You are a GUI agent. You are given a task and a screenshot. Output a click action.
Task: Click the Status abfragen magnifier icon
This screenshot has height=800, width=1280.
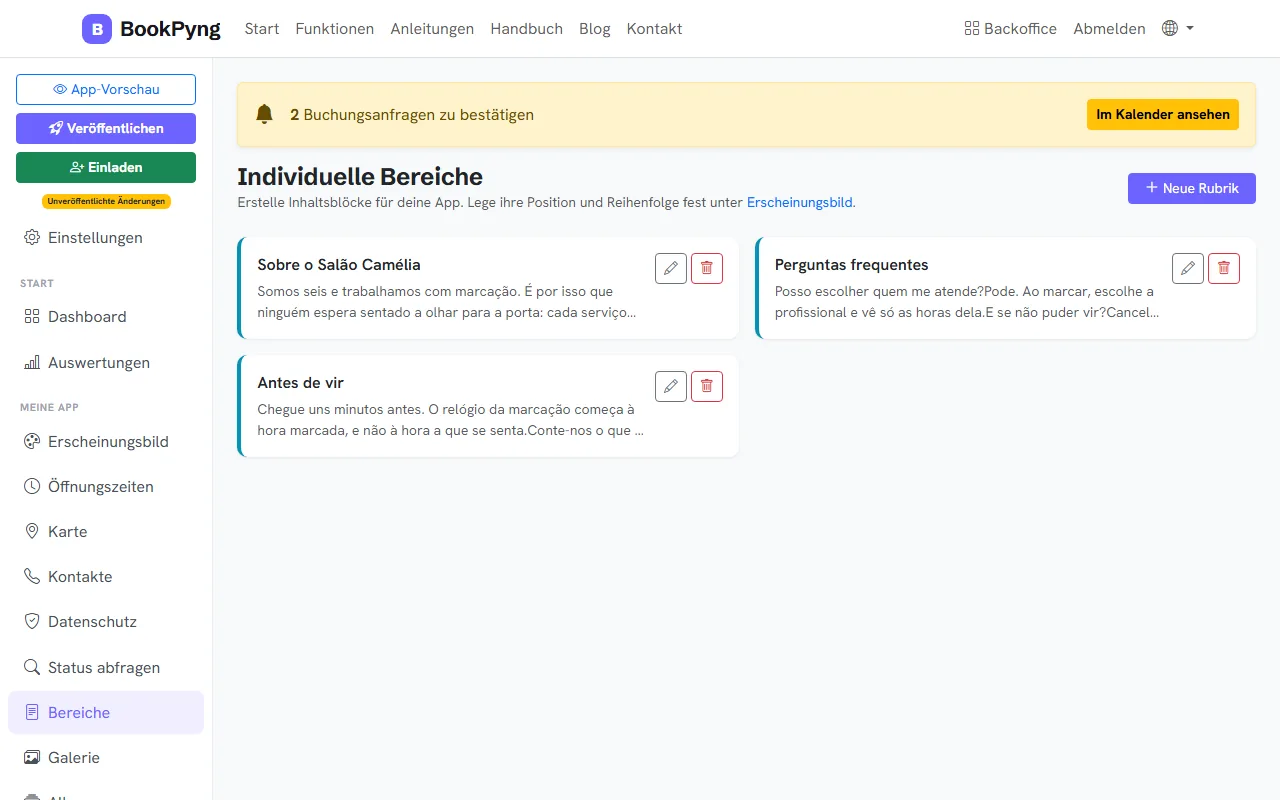(x=32, y=668)
